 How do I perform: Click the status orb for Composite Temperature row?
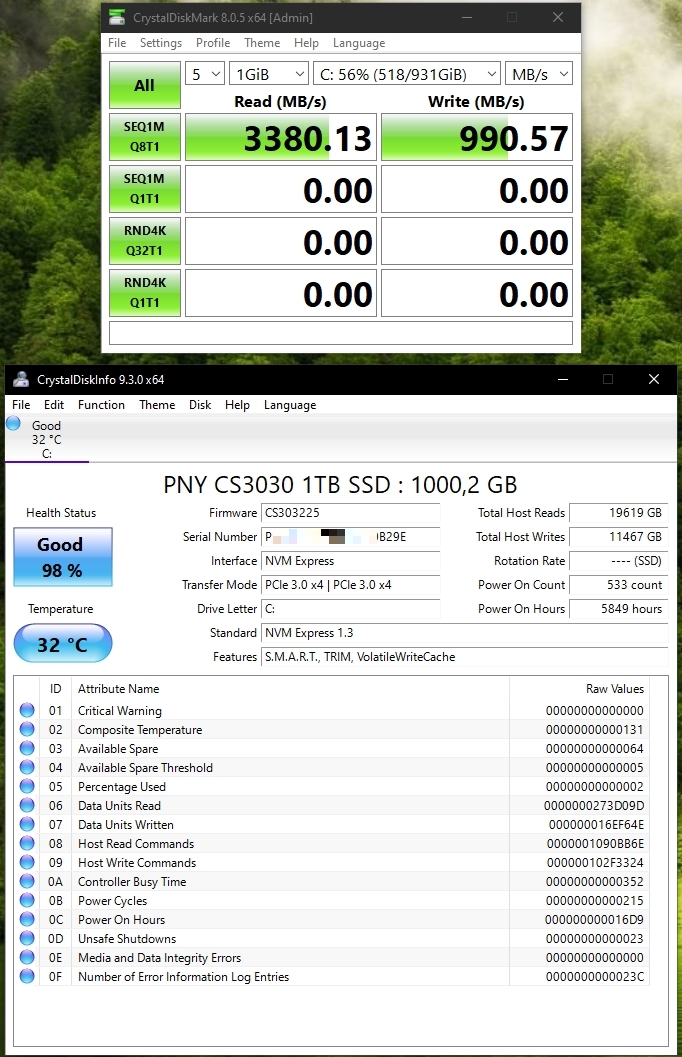pos(27,729)
